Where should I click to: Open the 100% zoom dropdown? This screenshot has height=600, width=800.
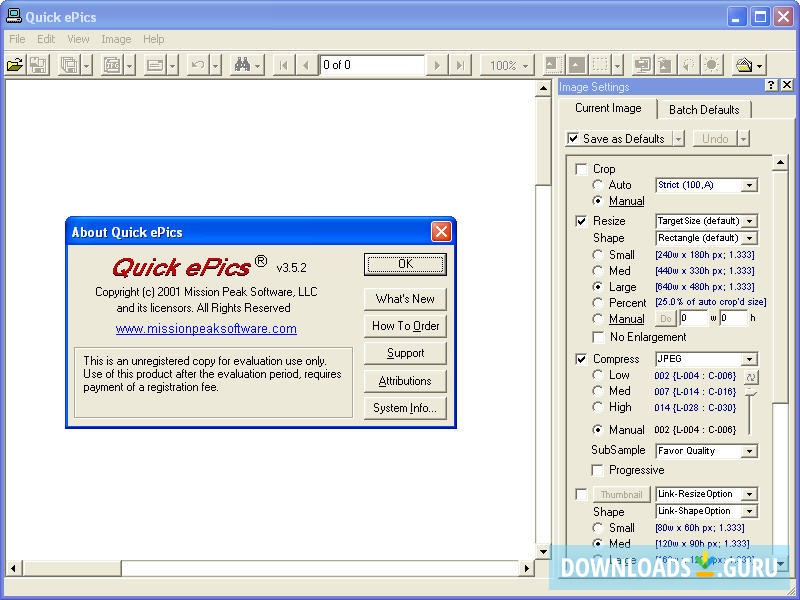(508, 65)
